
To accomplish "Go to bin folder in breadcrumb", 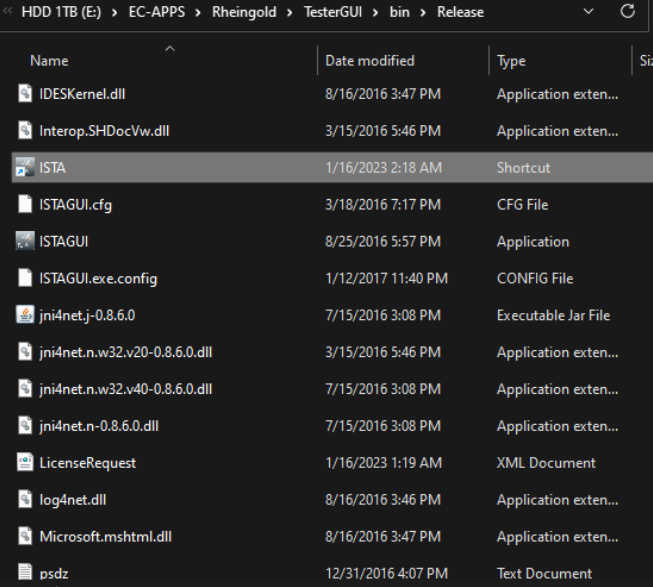I will pos(399,12).
